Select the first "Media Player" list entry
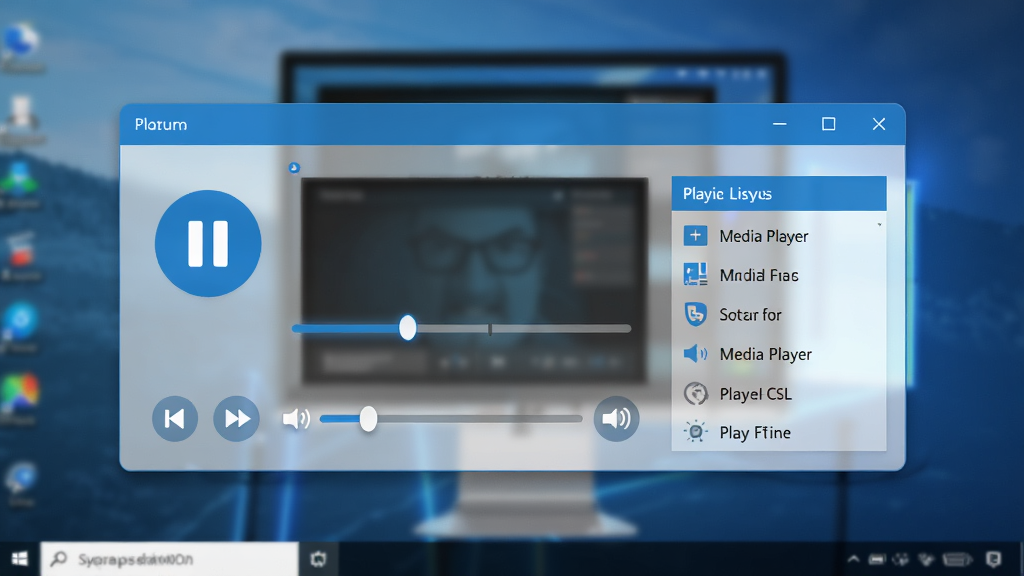This screenshot has width=1024, height=576. point(778,236)
